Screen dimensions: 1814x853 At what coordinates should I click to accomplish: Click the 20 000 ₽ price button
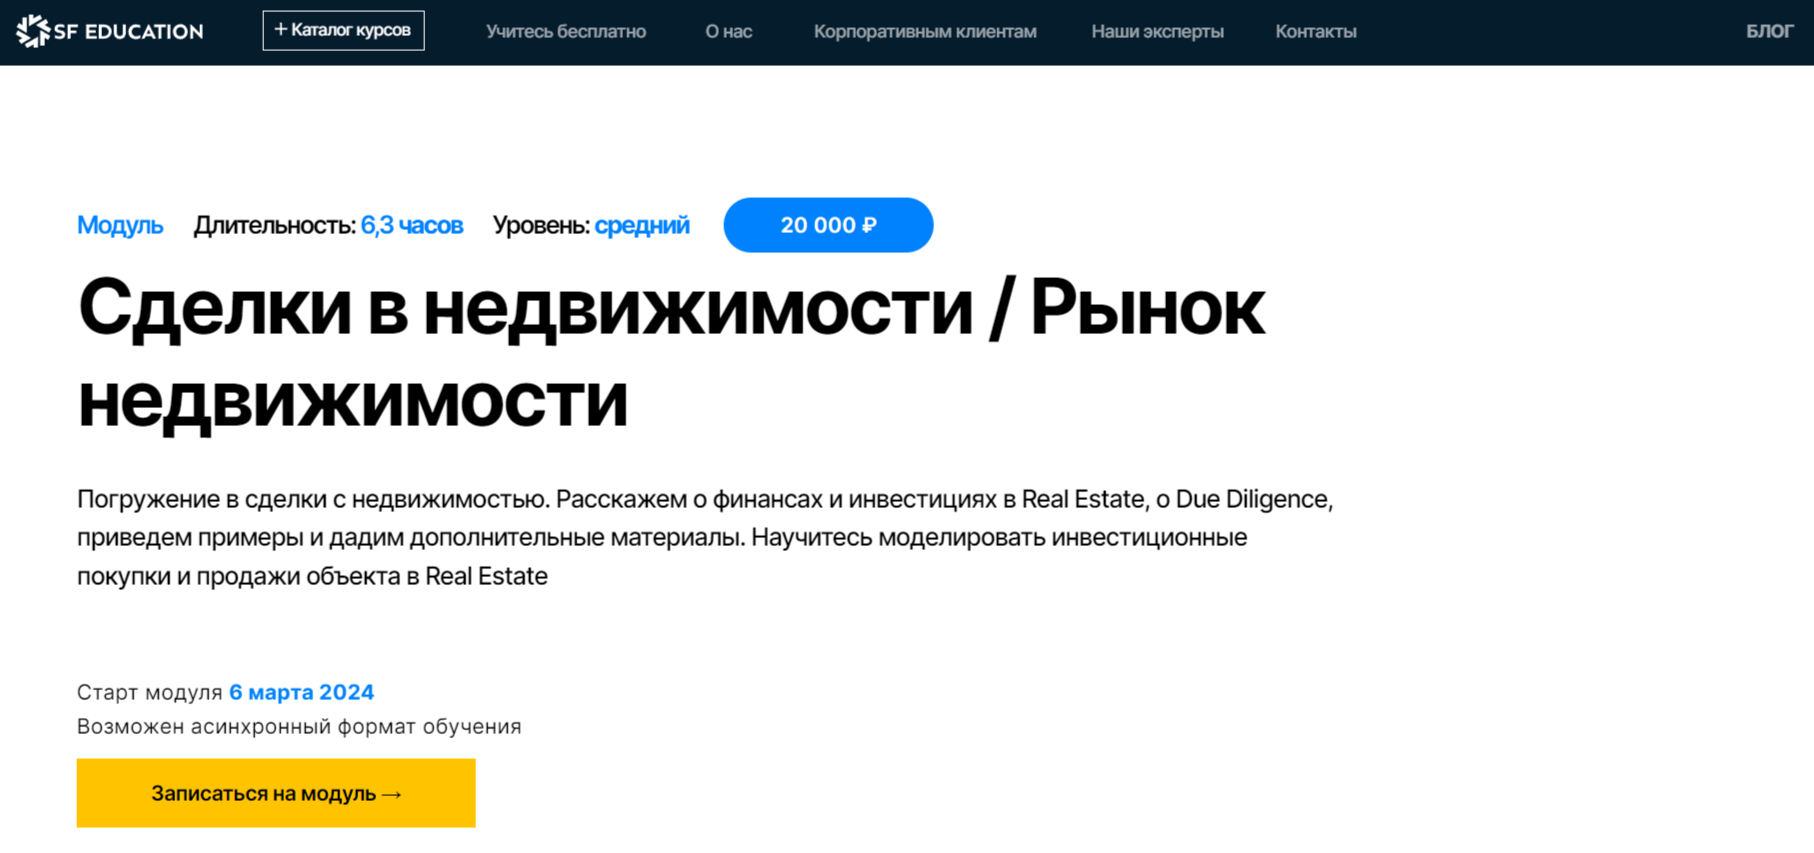click(828, 225)
